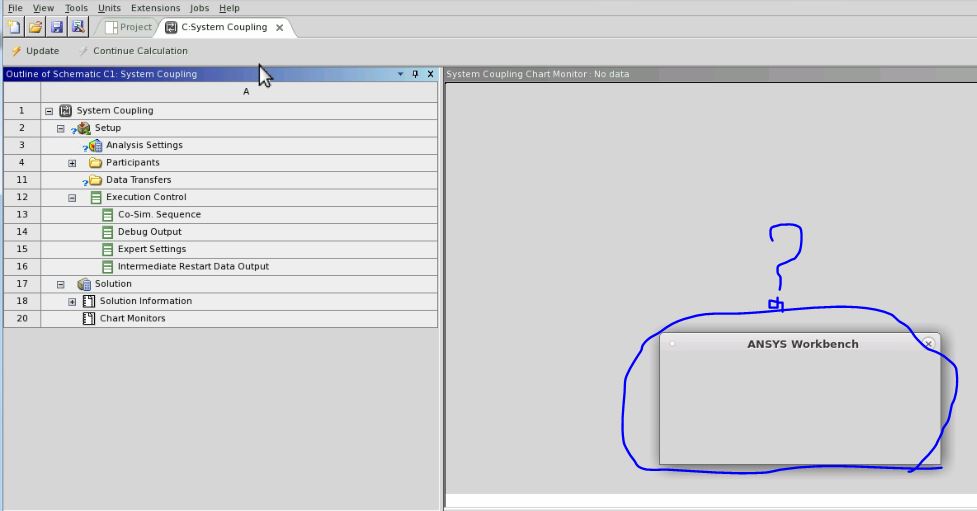
Task: Select the Data Transfers row text
Action: coord(138,180)
